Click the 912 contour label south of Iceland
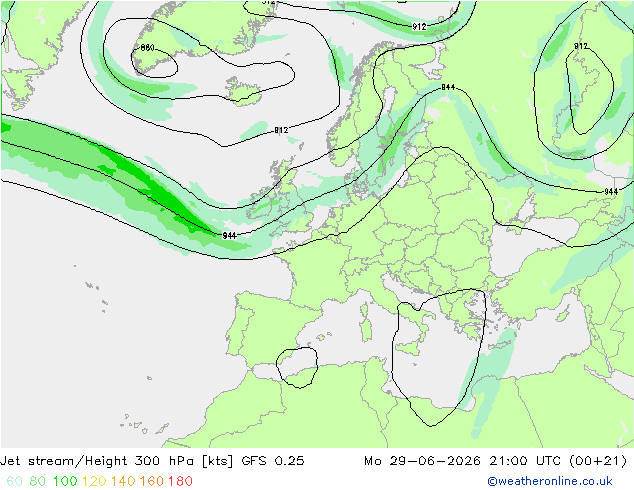 click(x=281, y=130)
